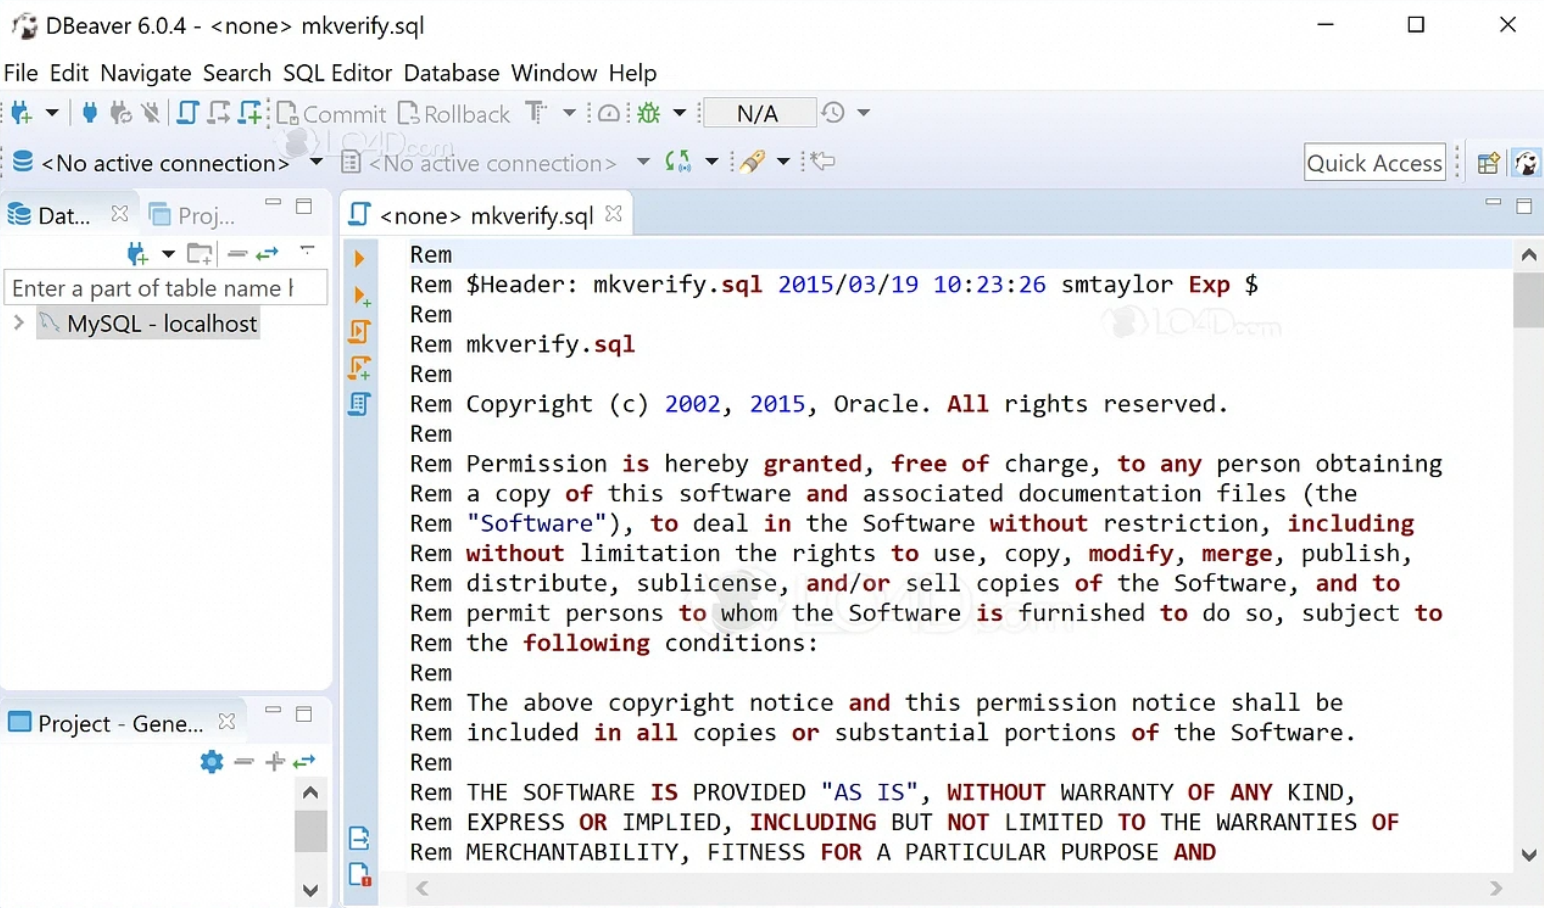
Task: Execute SQL statement in a new tab
Action: pyautogui.click(x=362, y=296)
